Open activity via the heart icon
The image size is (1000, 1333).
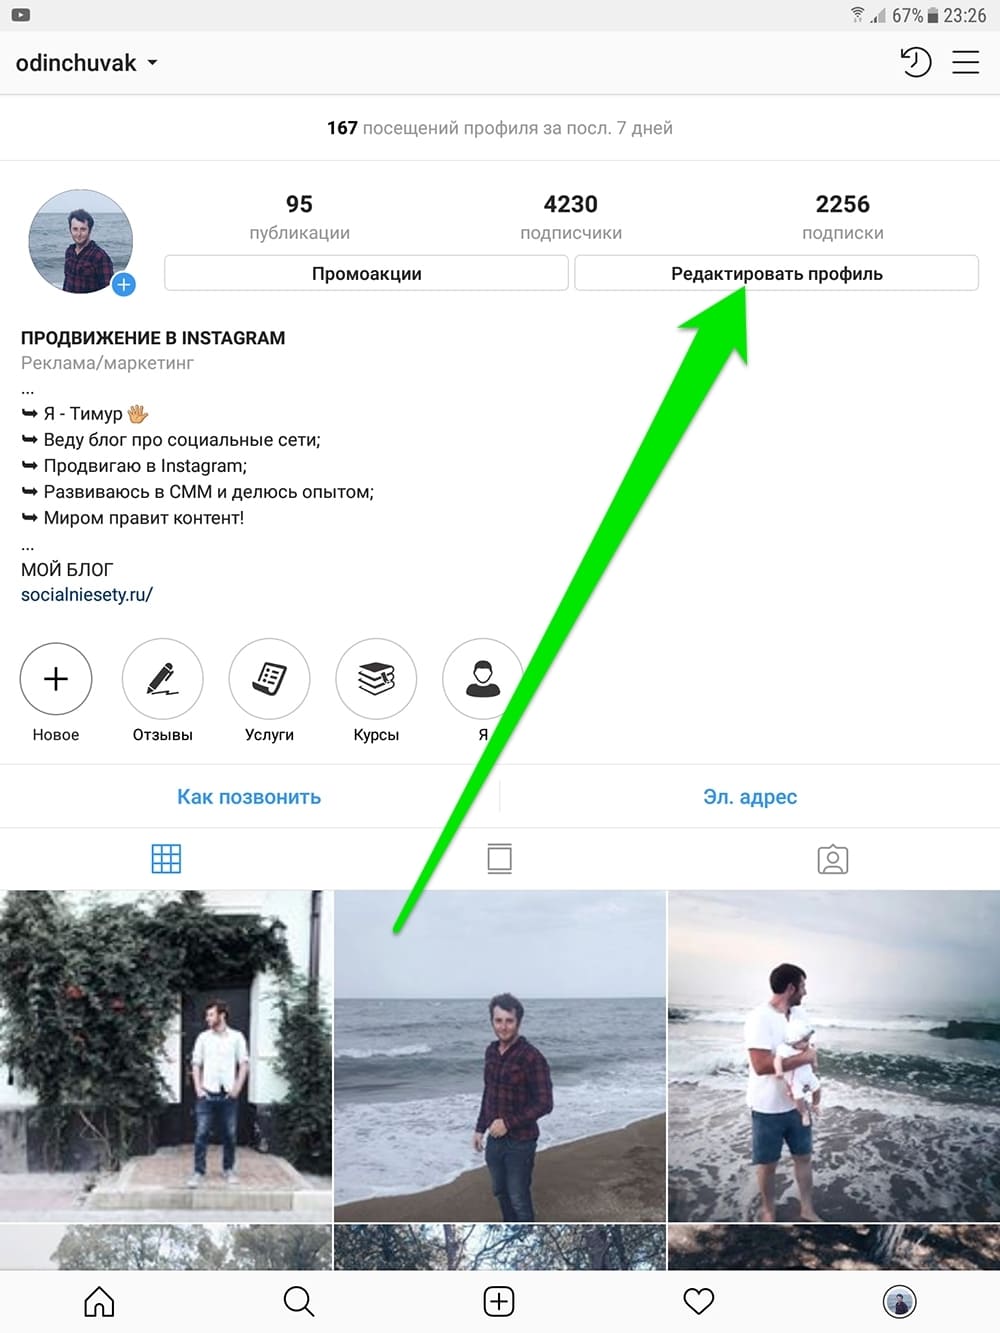[699, 1301]
